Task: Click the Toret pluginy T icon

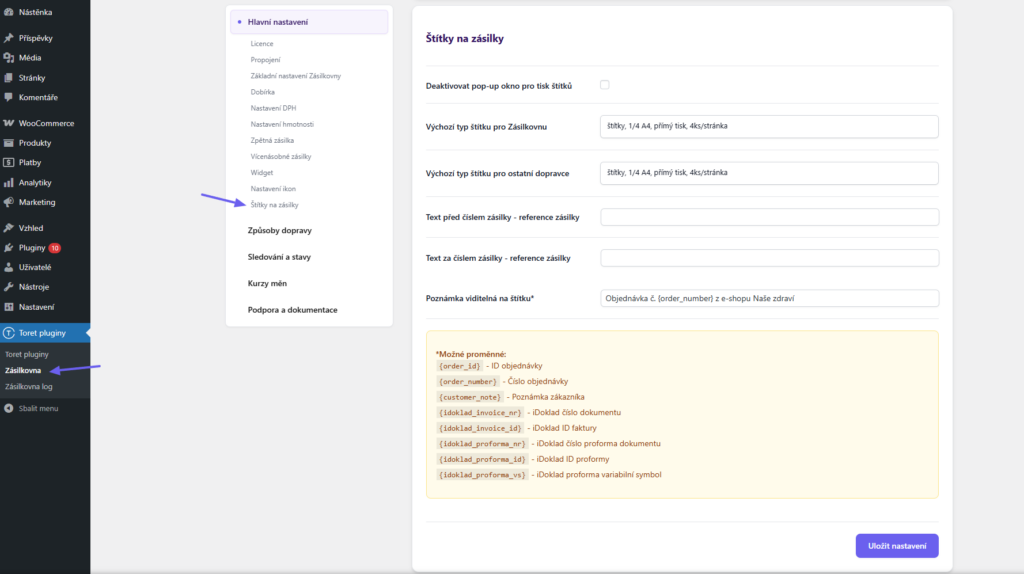Action: (8, 333)
